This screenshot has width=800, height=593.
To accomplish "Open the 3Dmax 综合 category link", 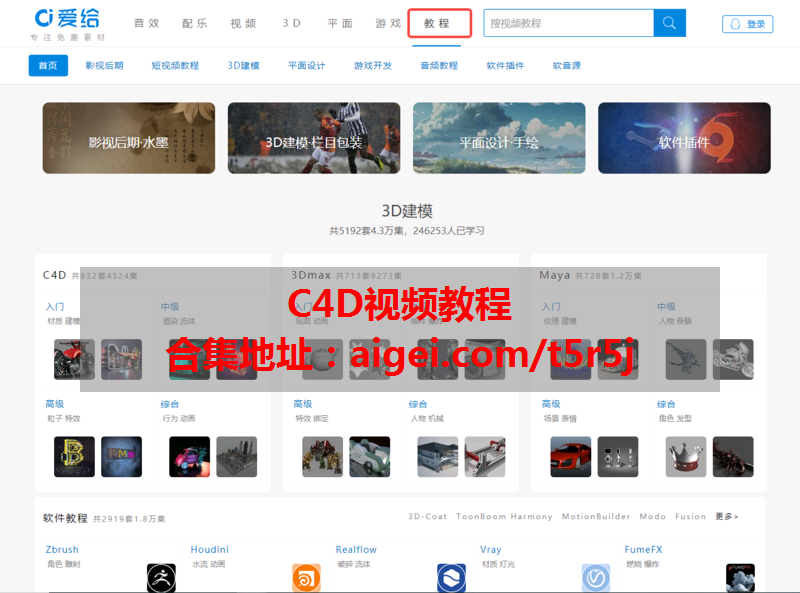I will pos(418,404).
